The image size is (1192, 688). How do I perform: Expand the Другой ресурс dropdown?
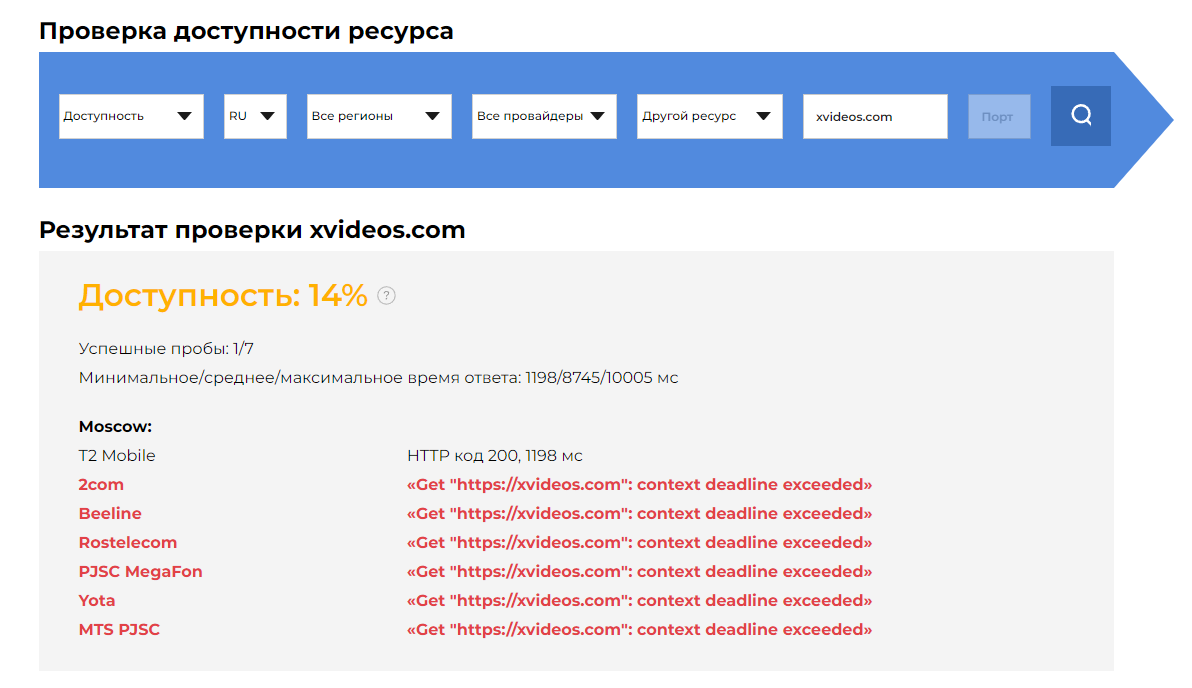click(709, 116)
